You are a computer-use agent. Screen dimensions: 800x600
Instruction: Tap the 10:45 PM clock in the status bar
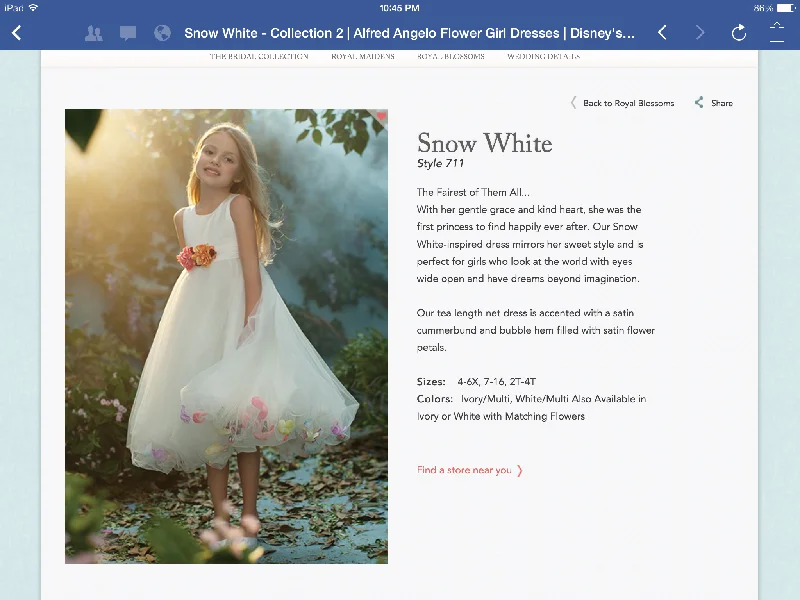(x=399, y=8)
